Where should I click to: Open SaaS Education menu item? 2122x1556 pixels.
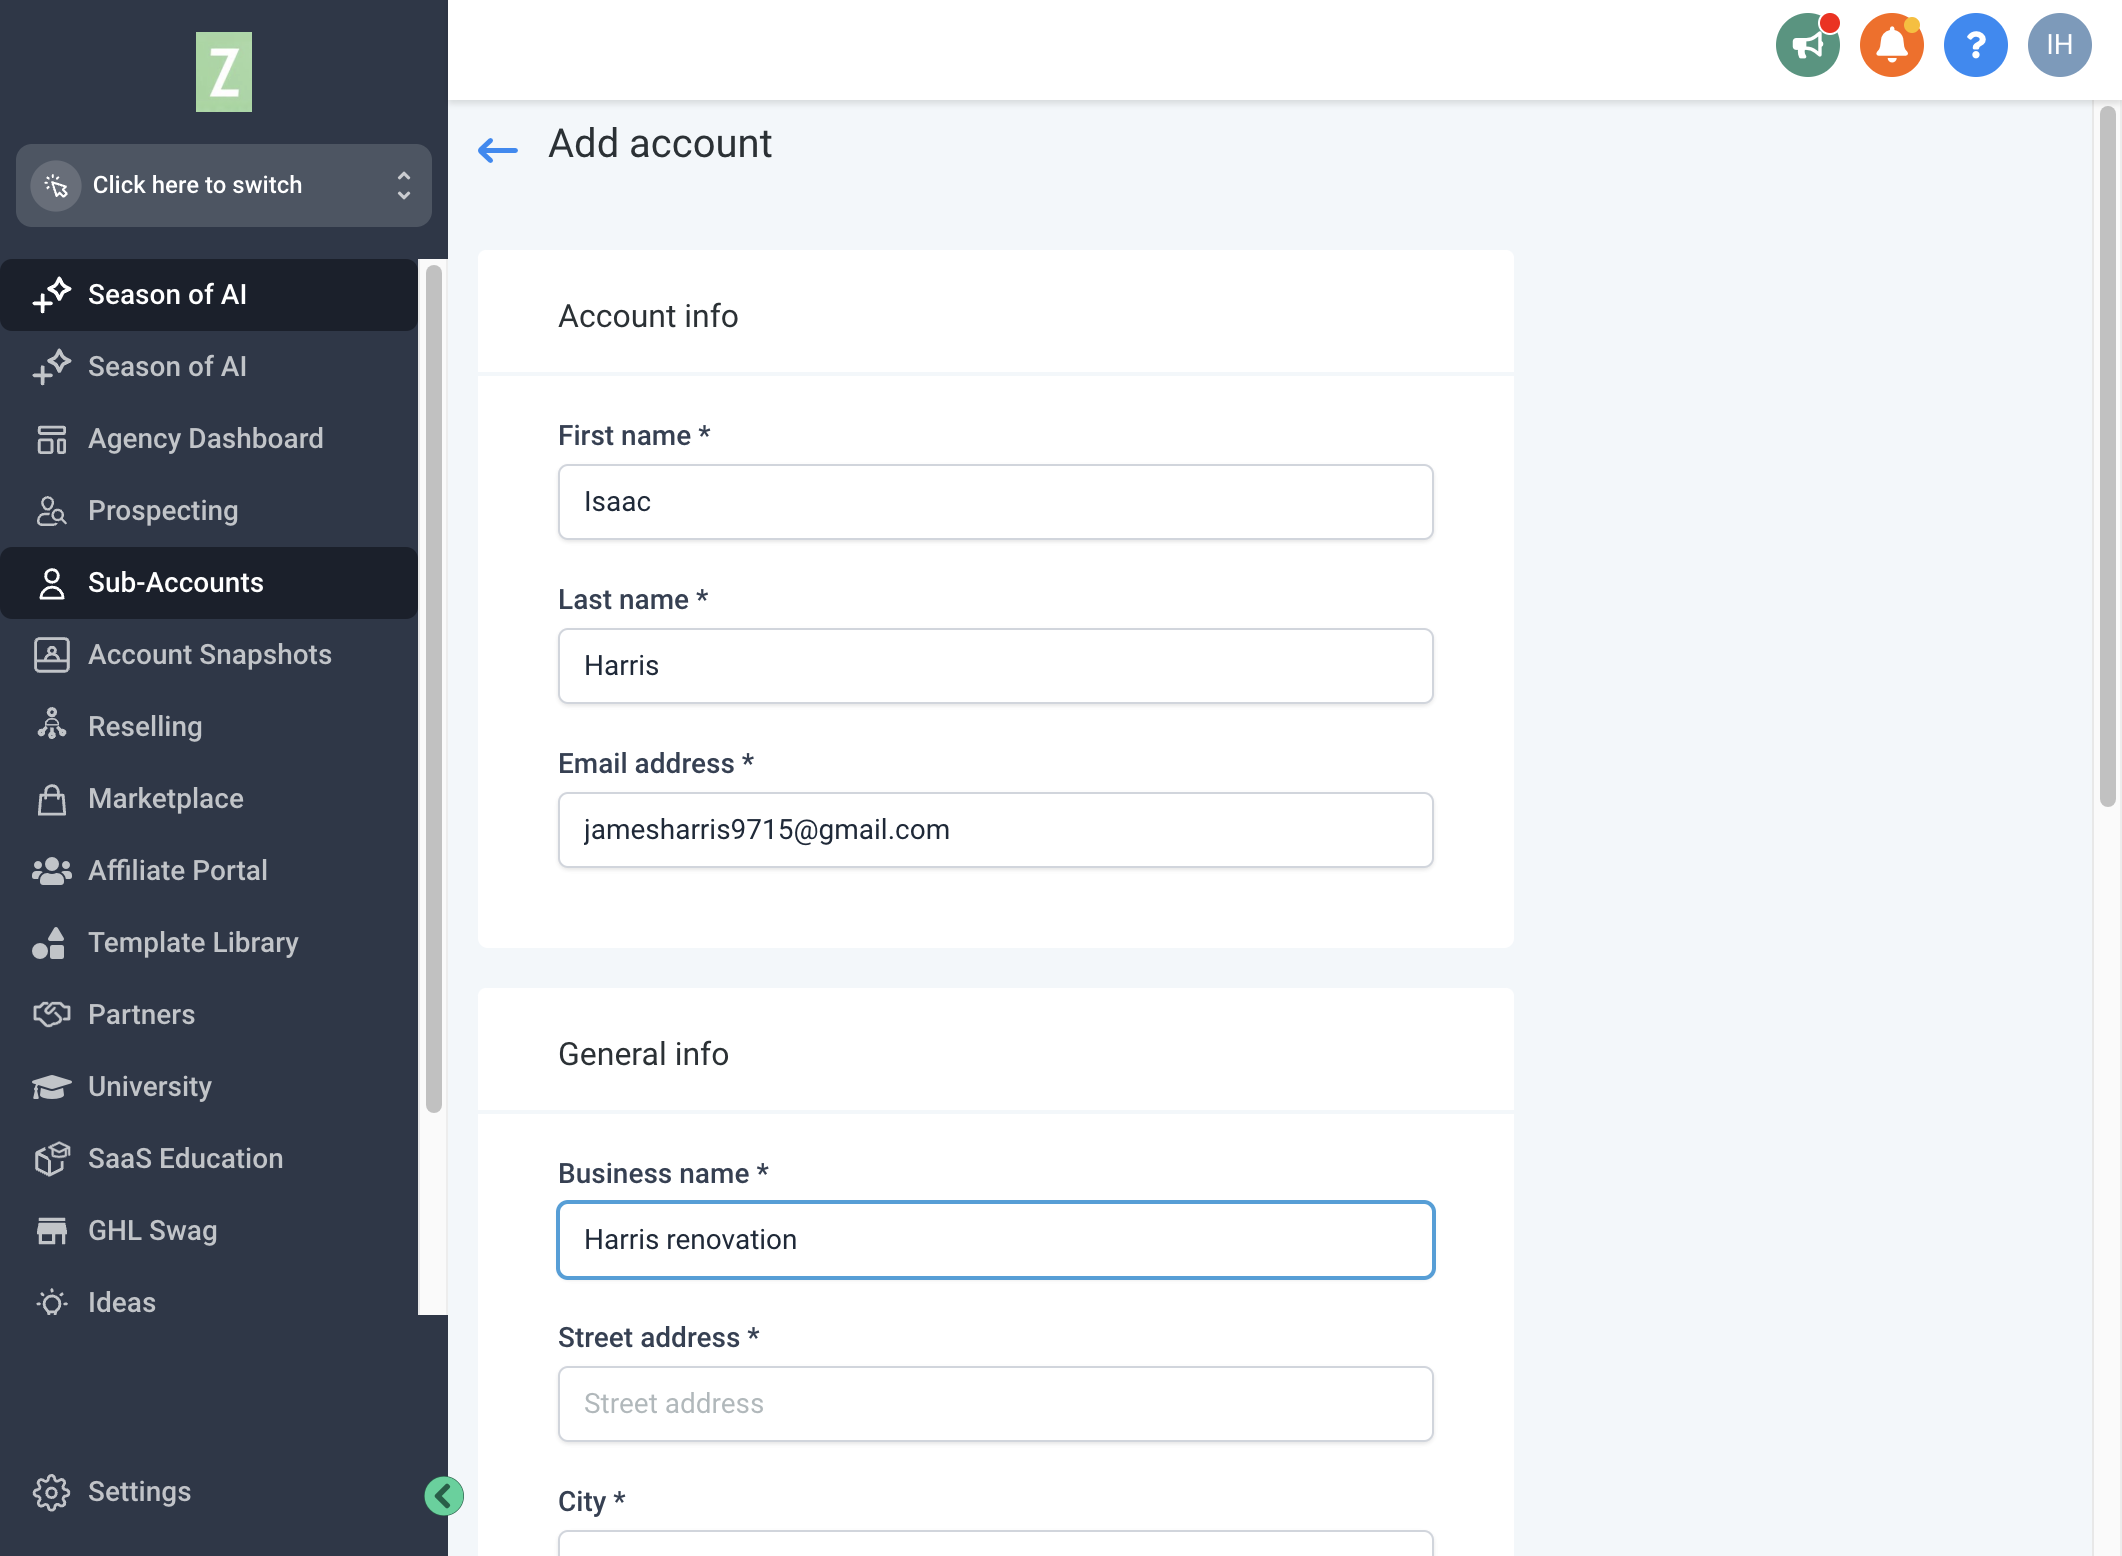pos(209,1159)
